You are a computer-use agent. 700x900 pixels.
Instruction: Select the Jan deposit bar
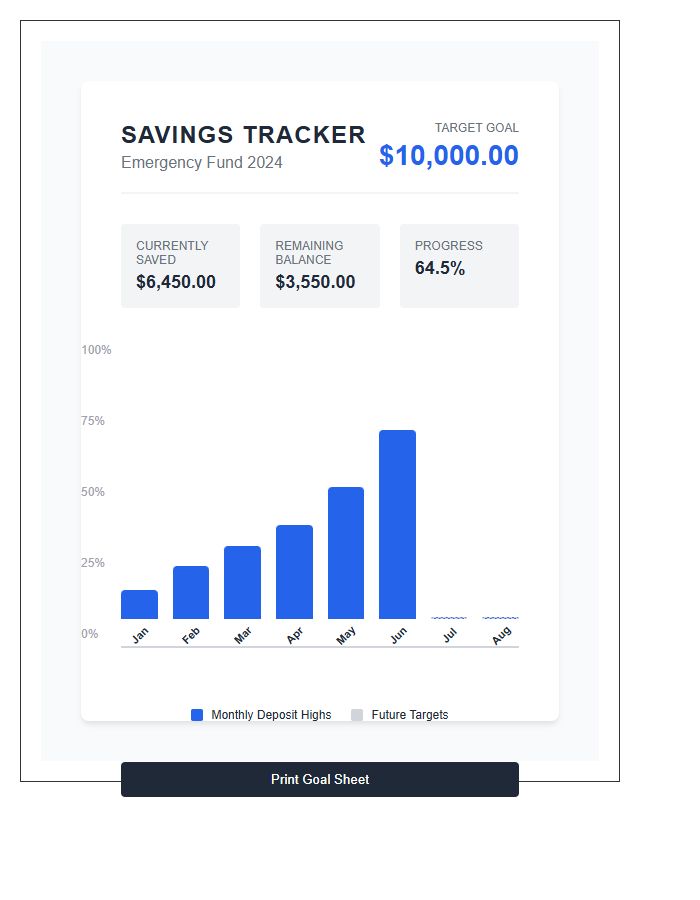tap(137, 605)
